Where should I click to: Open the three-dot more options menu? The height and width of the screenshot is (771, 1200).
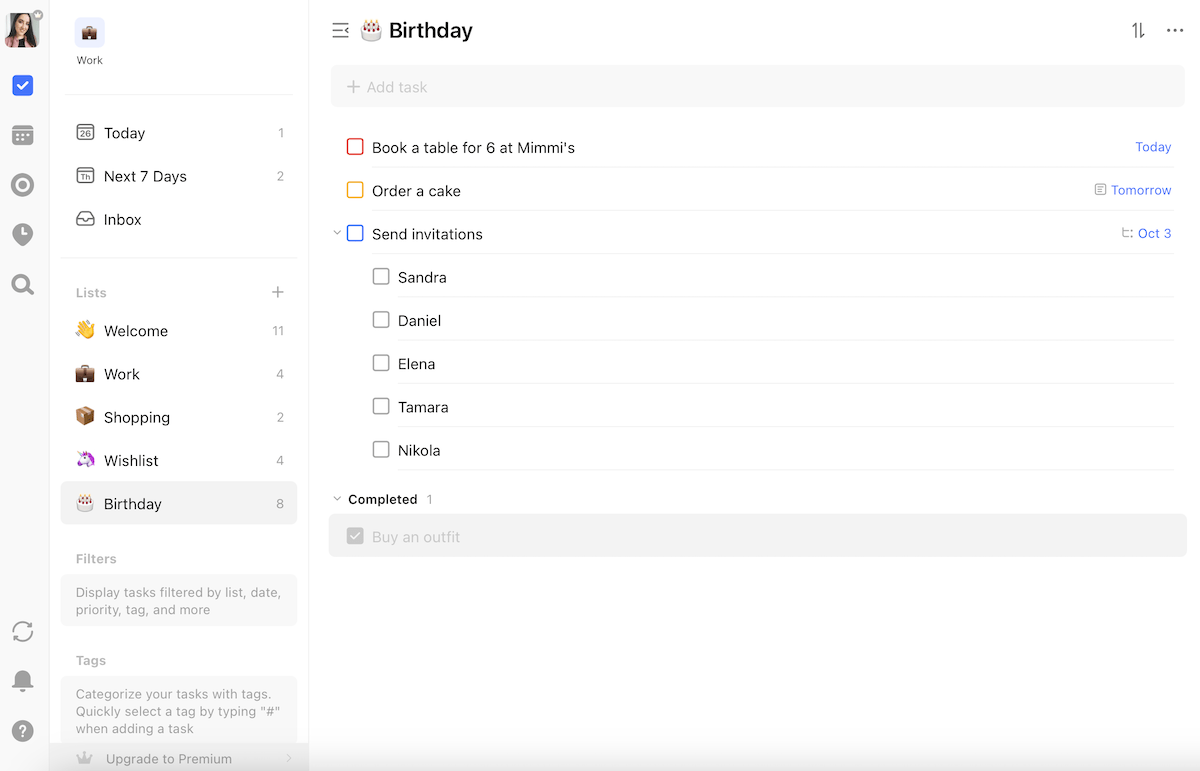(x=1175, y=31)
